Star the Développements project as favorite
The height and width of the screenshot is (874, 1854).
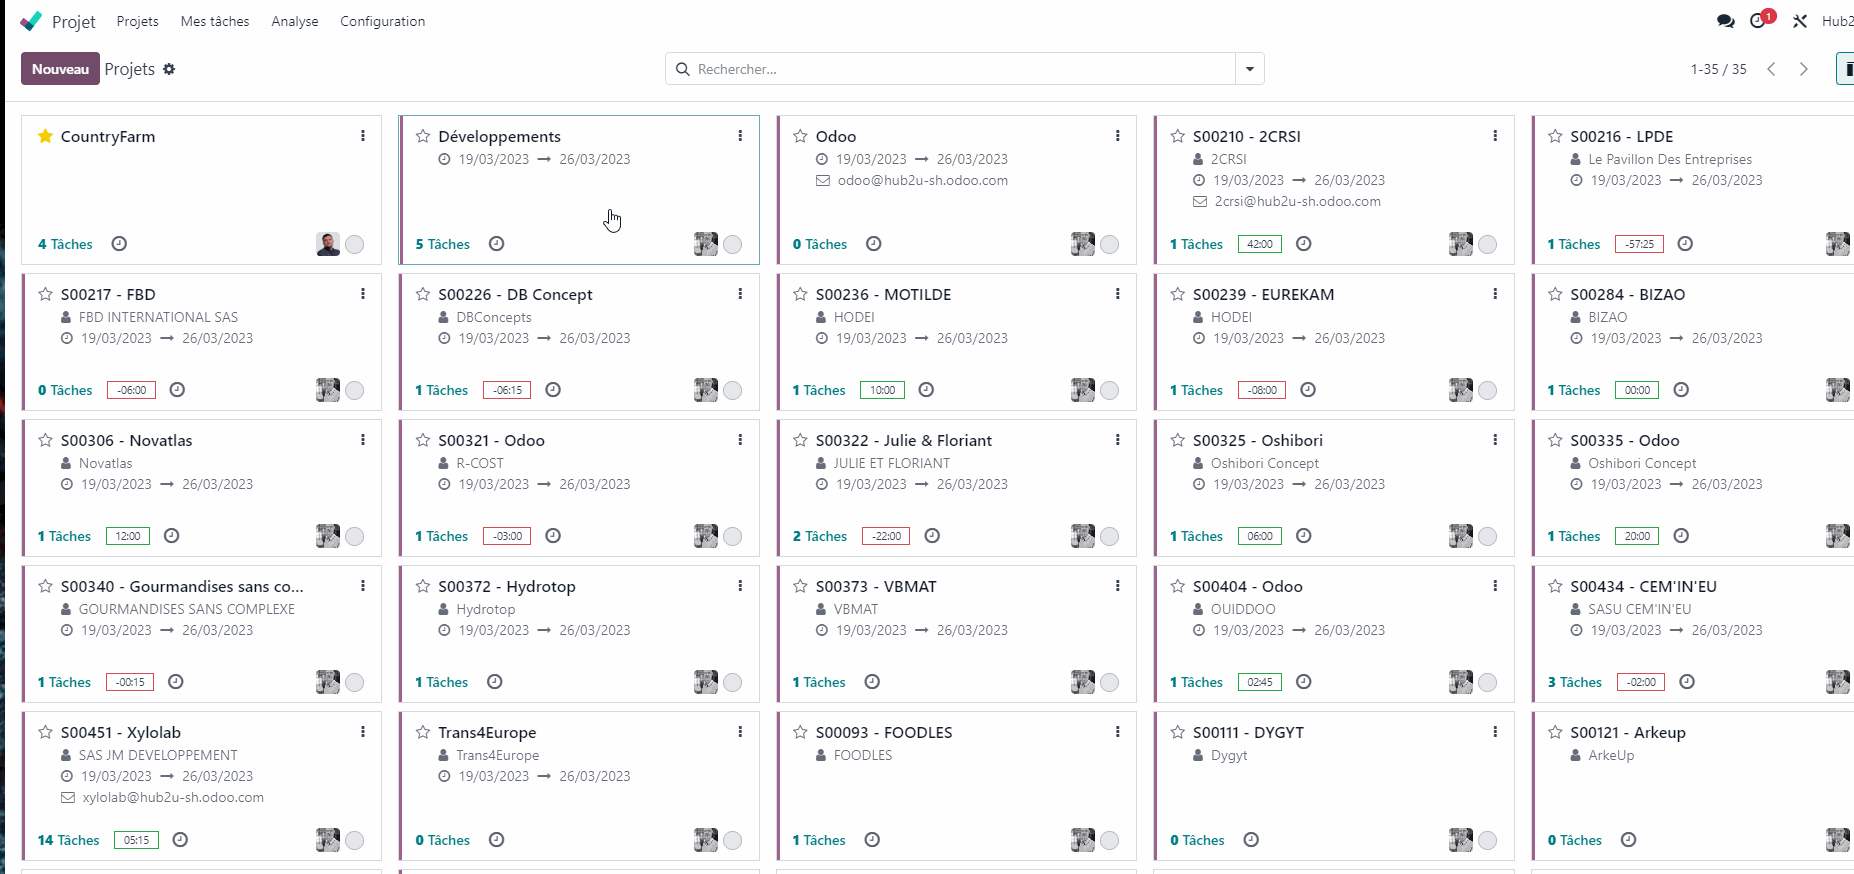(423, 136)
